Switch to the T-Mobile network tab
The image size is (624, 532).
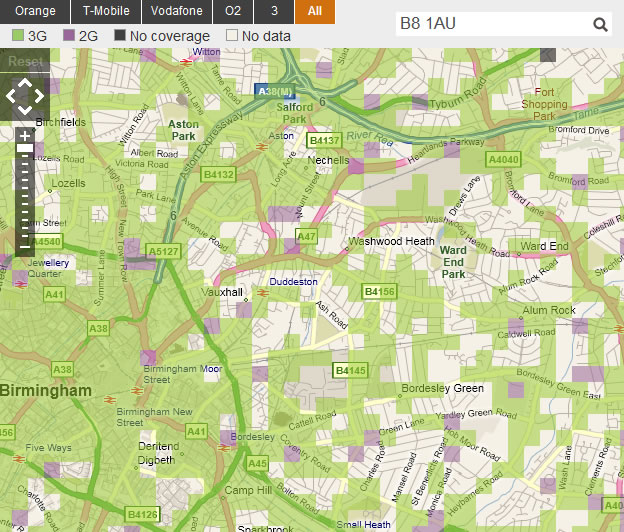coord(106,11)
